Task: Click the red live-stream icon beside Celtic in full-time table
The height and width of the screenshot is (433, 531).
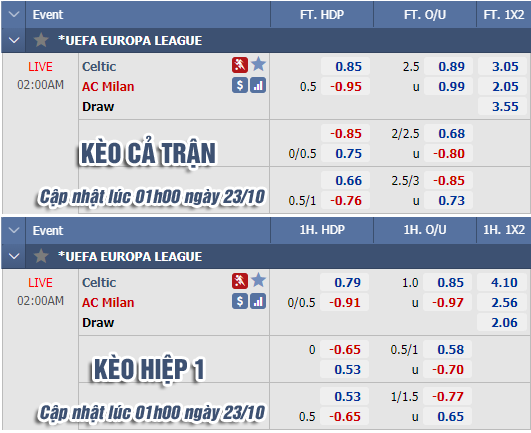Action: tap(240, 65)
